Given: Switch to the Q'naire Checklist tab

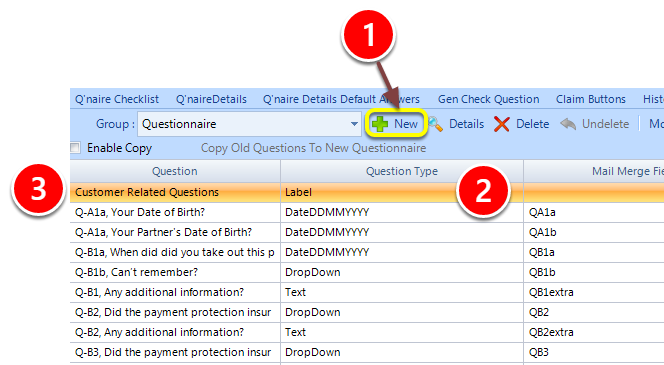Looking at the screenshot, I should tap(117, 99).
